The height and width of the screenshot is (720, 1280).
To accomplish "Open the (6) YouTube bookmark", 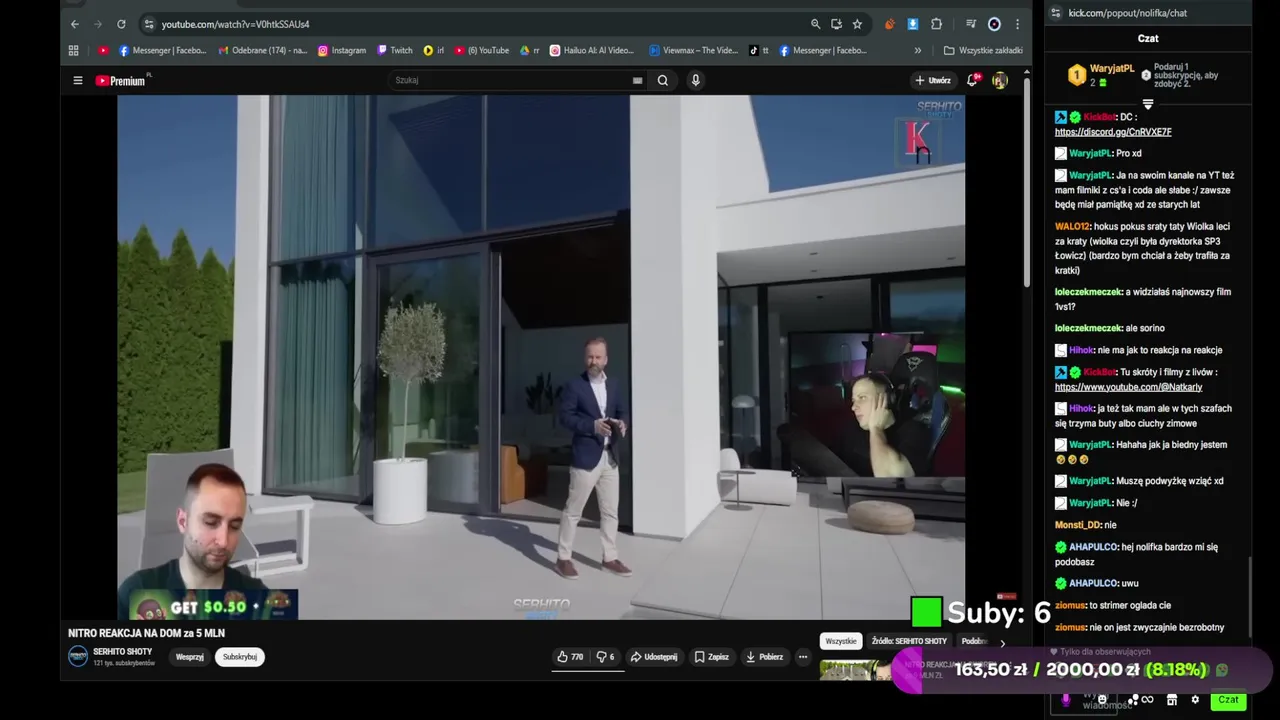I will coord(482,50).
